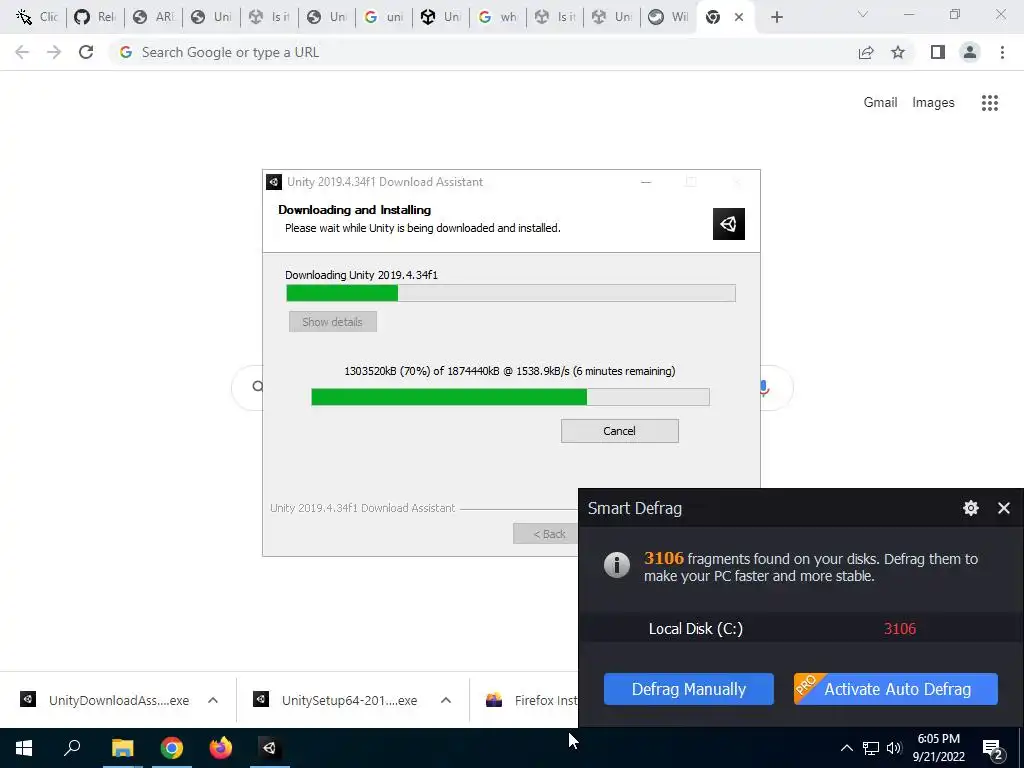
Task: Reload the current page
Action: pyautogui.click(x=86, y=52)
